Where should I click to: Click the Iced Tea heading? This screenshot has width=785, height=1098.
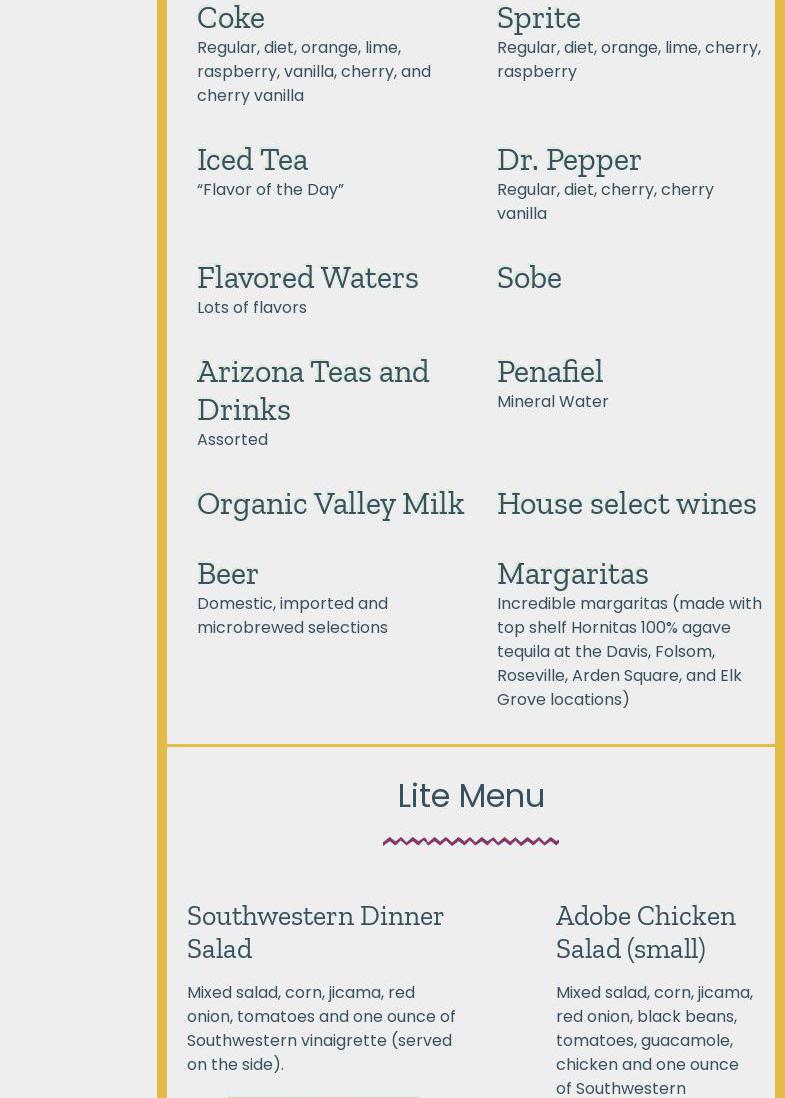point(252,159)
